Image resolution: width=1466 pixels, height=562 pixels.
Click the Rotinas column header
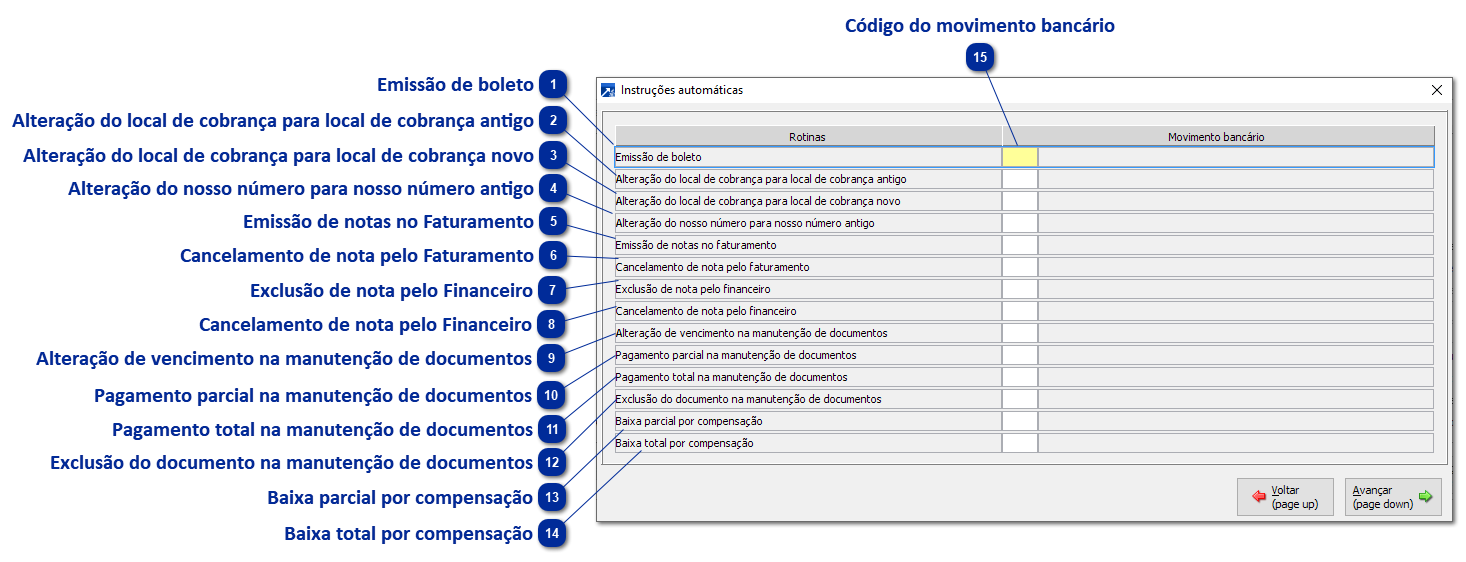(807, 136)
